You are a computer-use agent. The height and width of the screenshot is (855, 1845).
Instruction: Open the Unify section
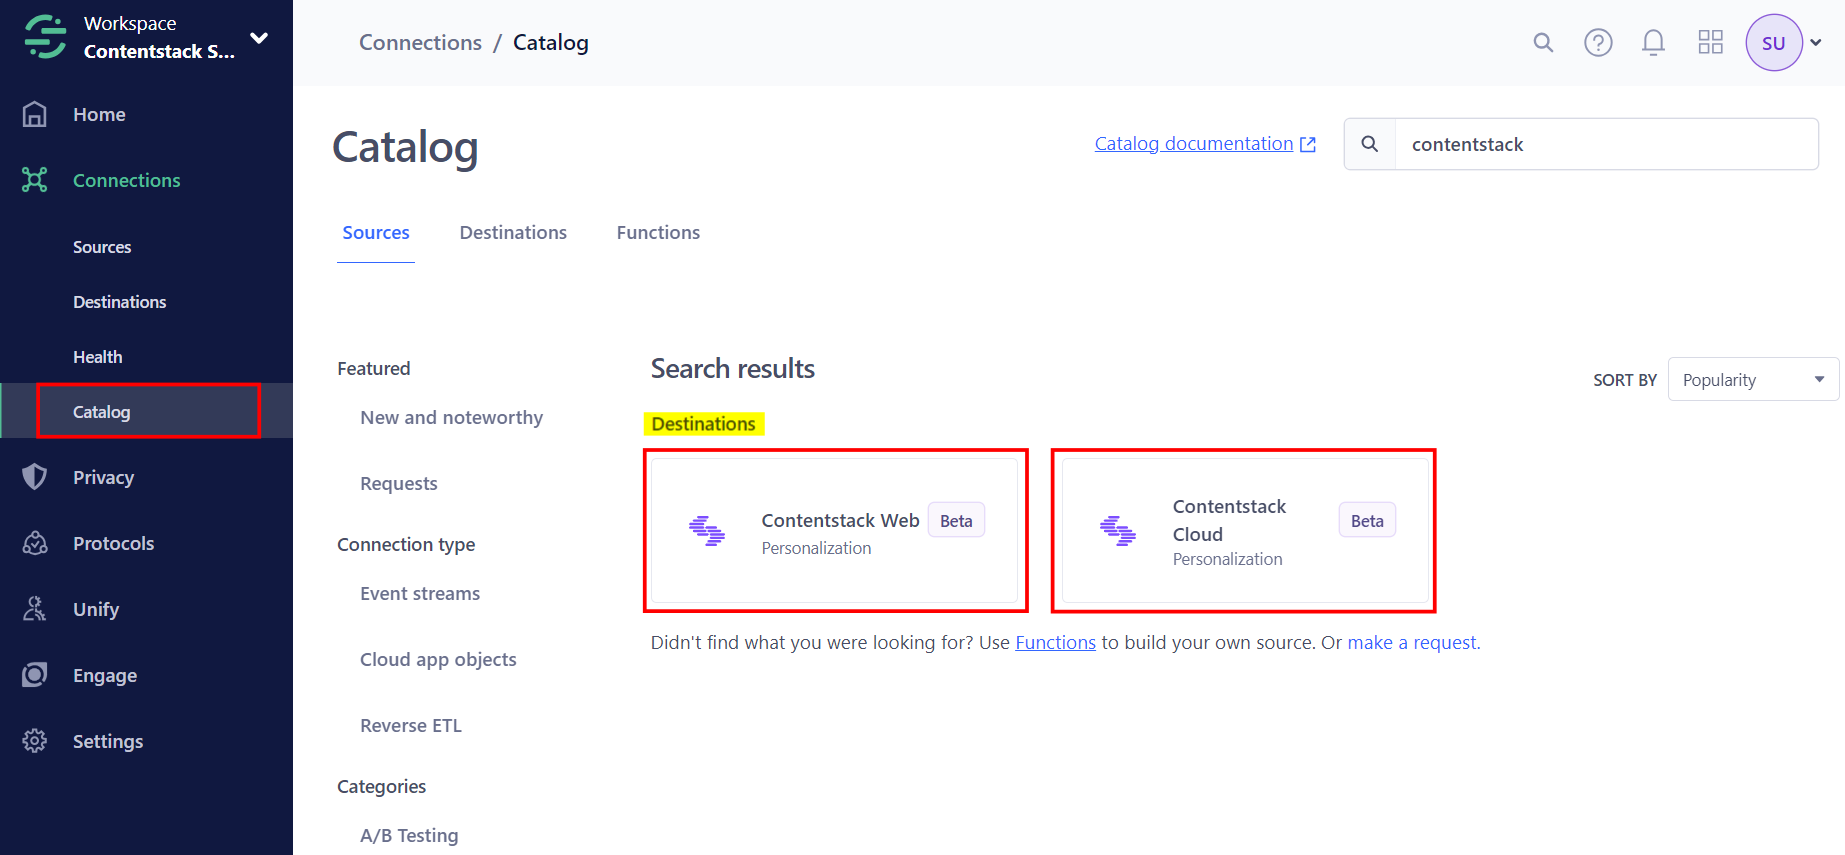coord(96,610)
